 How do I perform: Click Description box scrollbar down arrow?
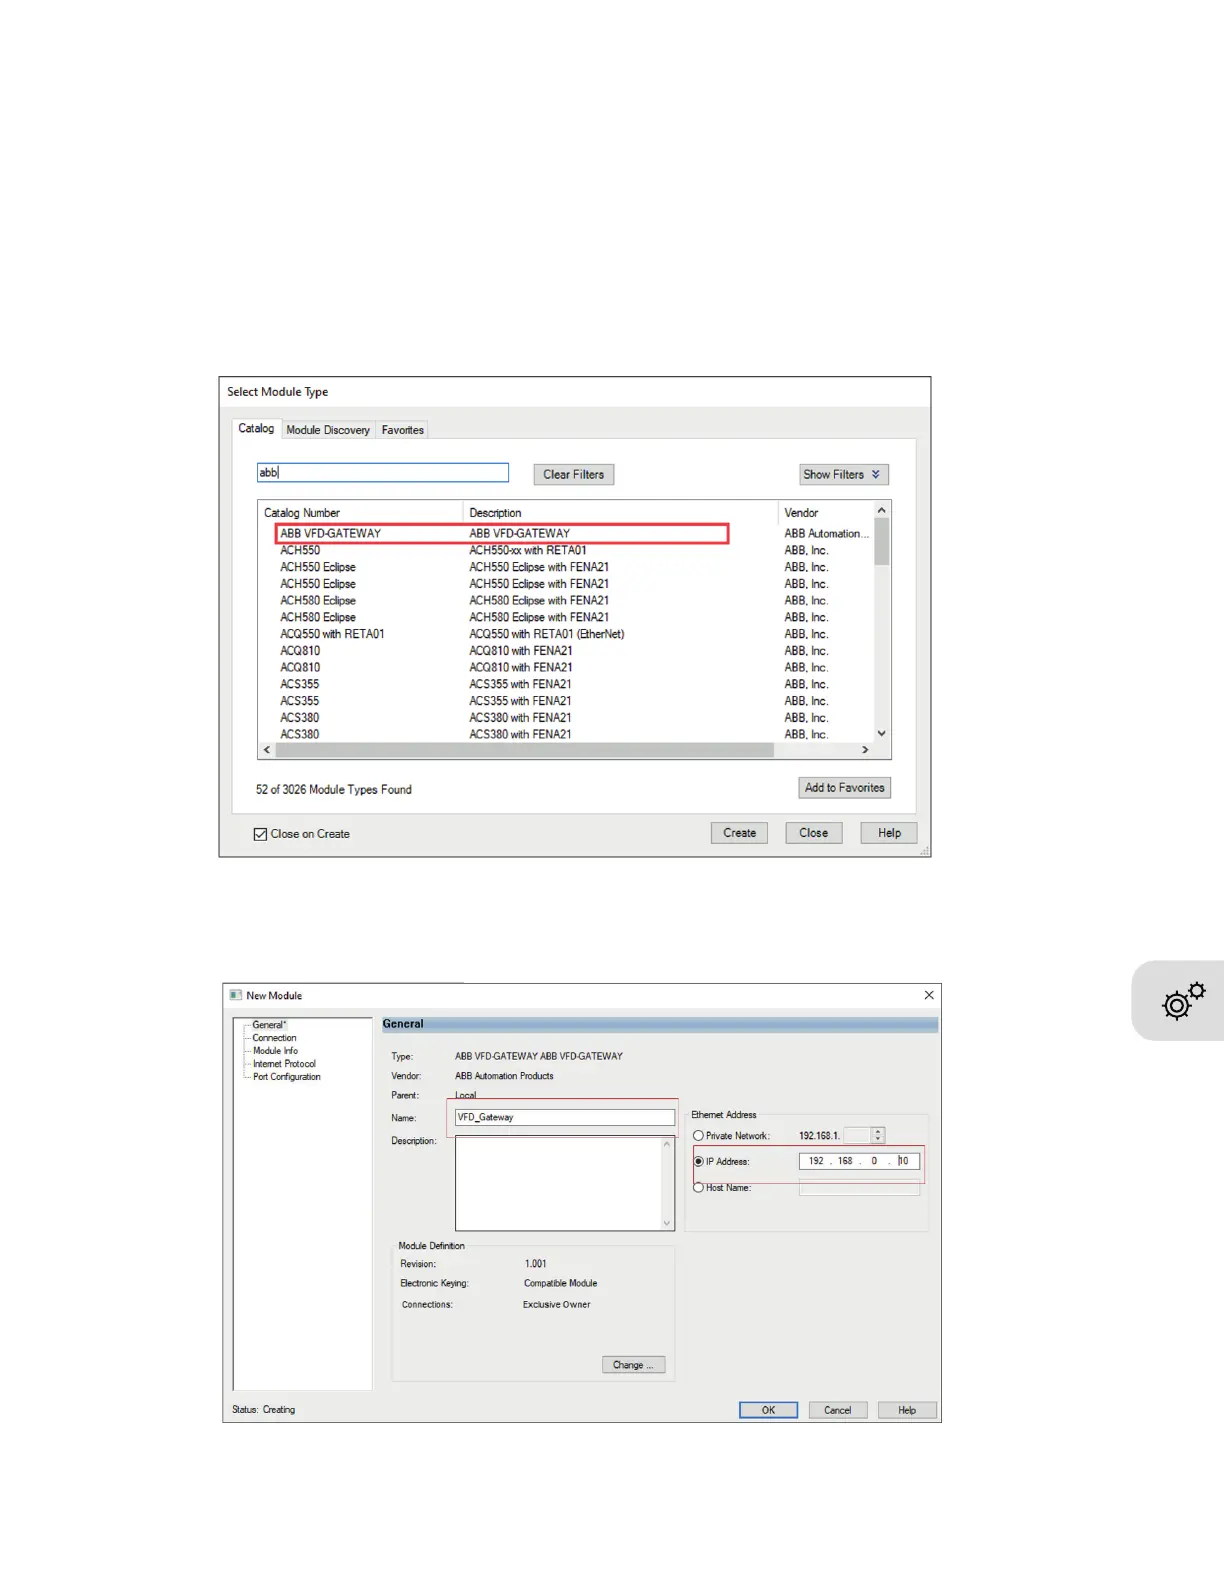(x=667, y=1223)
